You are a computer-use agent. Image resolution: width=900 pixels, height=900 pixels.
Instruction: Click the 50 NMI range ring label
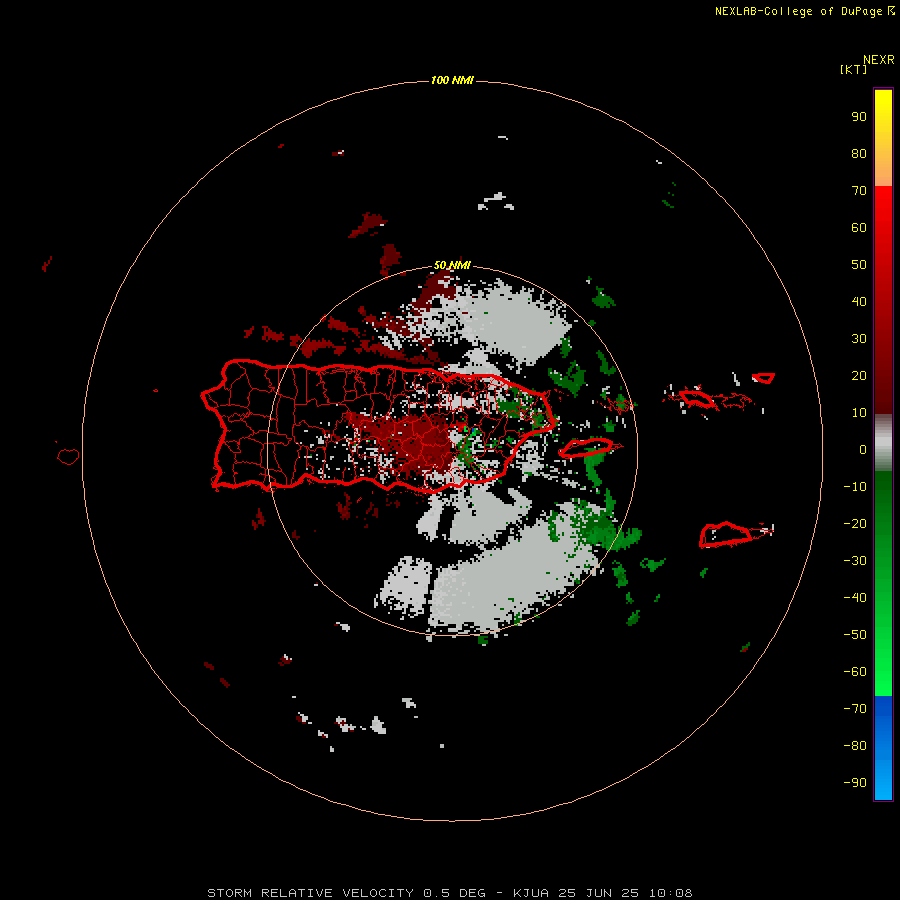452,265
